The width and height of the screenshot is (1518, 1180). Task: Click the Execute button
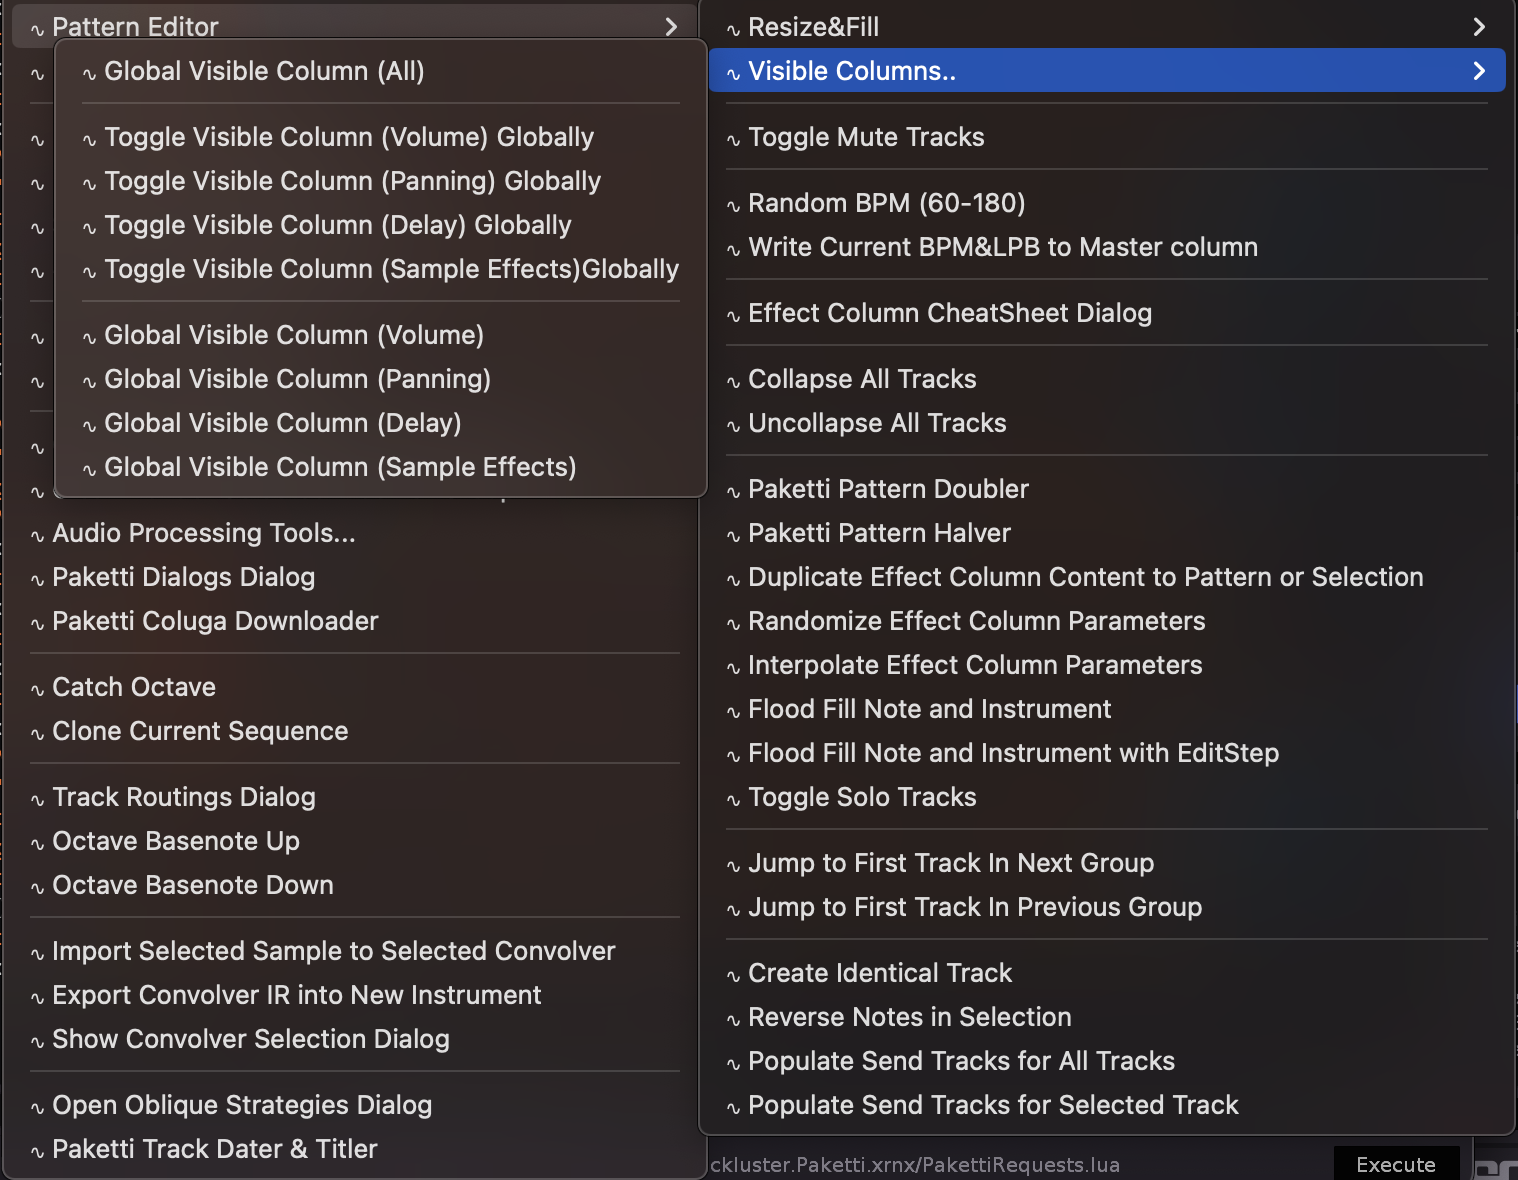coord(1395,1164)
